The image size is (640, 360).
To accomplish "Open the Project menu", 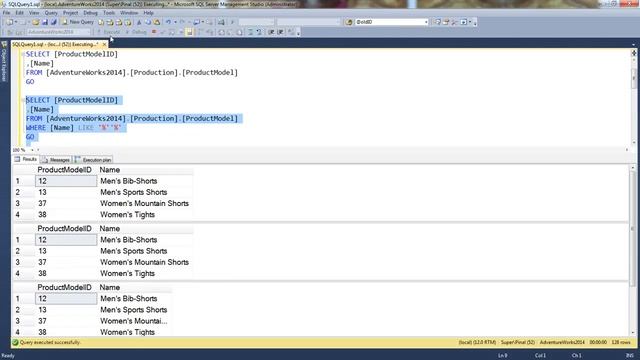I will (70, 13).
